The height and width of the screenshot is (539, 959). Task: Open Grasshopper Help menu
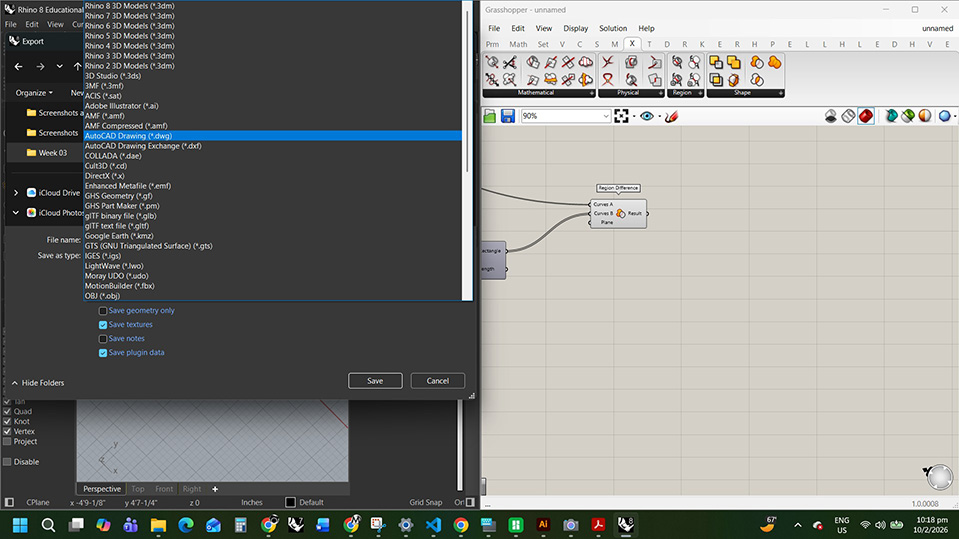(x=646, y=28)
